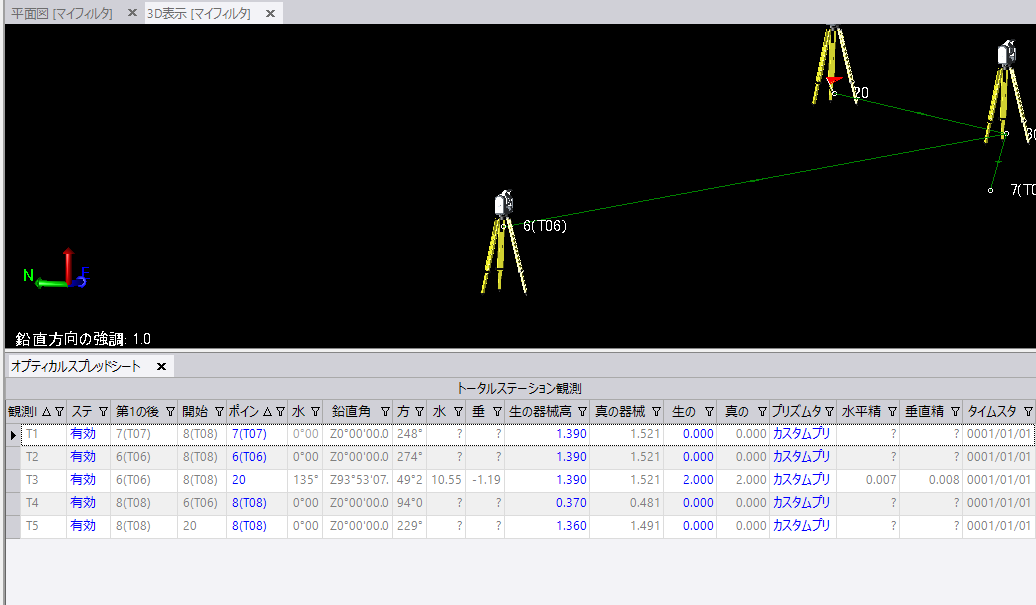
Task: Click the filter icon on the ステ column
Action: [x=103, y=410]
